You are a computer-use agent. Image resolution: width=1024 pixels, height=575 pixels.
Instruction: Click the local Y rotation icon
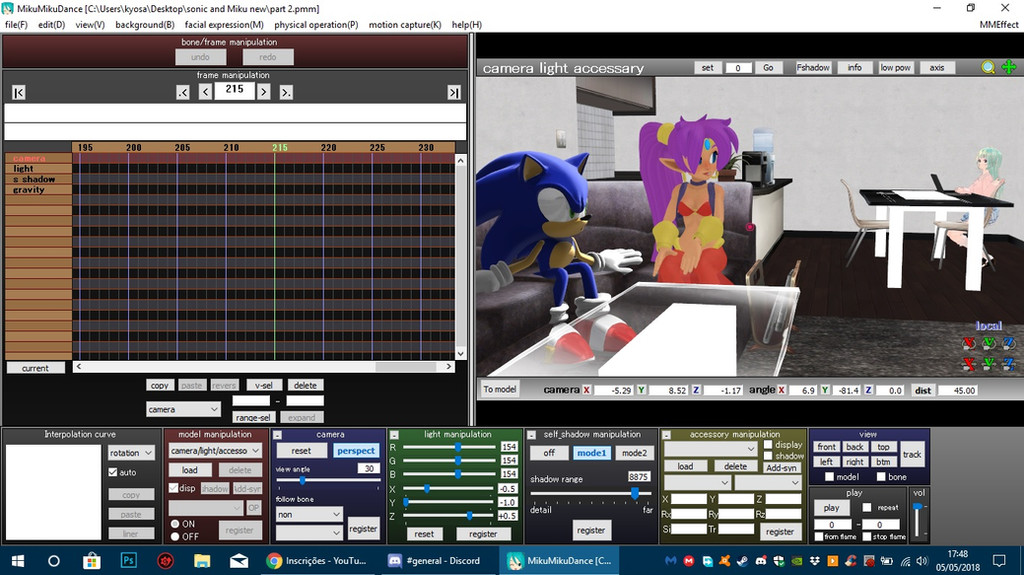tap(989, 343)
